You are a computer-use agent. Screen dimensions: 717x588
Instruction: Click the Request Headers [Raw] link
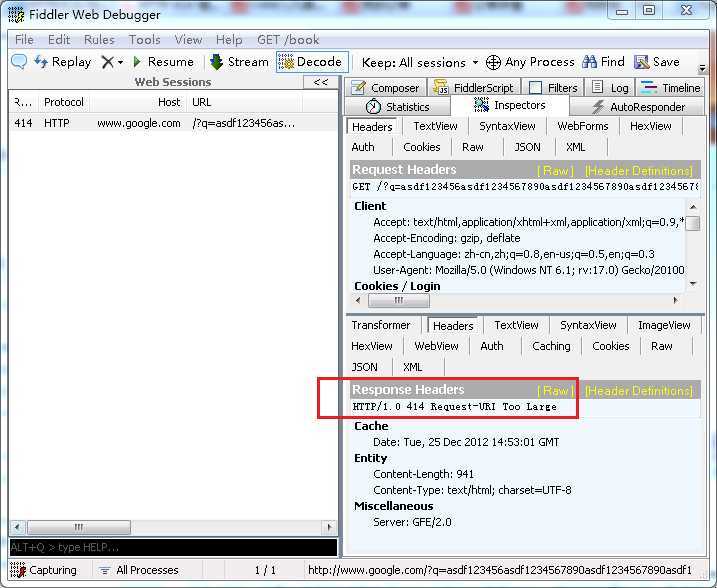(555, 171)
